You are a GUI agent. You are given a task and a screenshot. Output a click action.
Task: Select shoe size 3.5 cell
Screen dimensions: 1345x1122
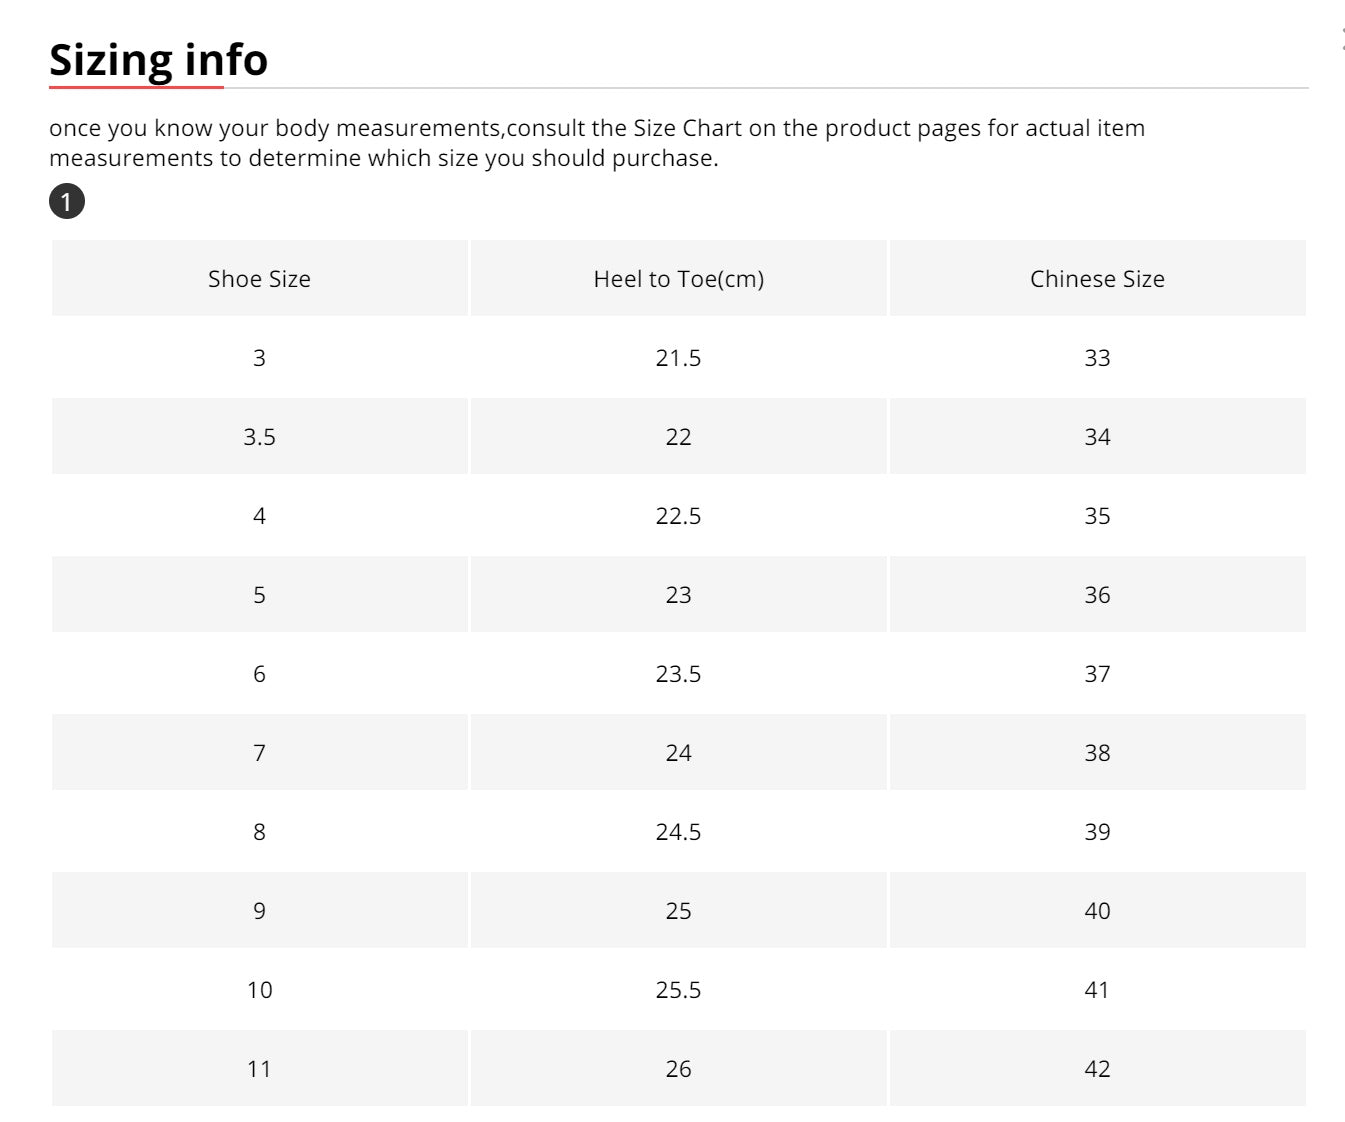click(x=259, y=437)
